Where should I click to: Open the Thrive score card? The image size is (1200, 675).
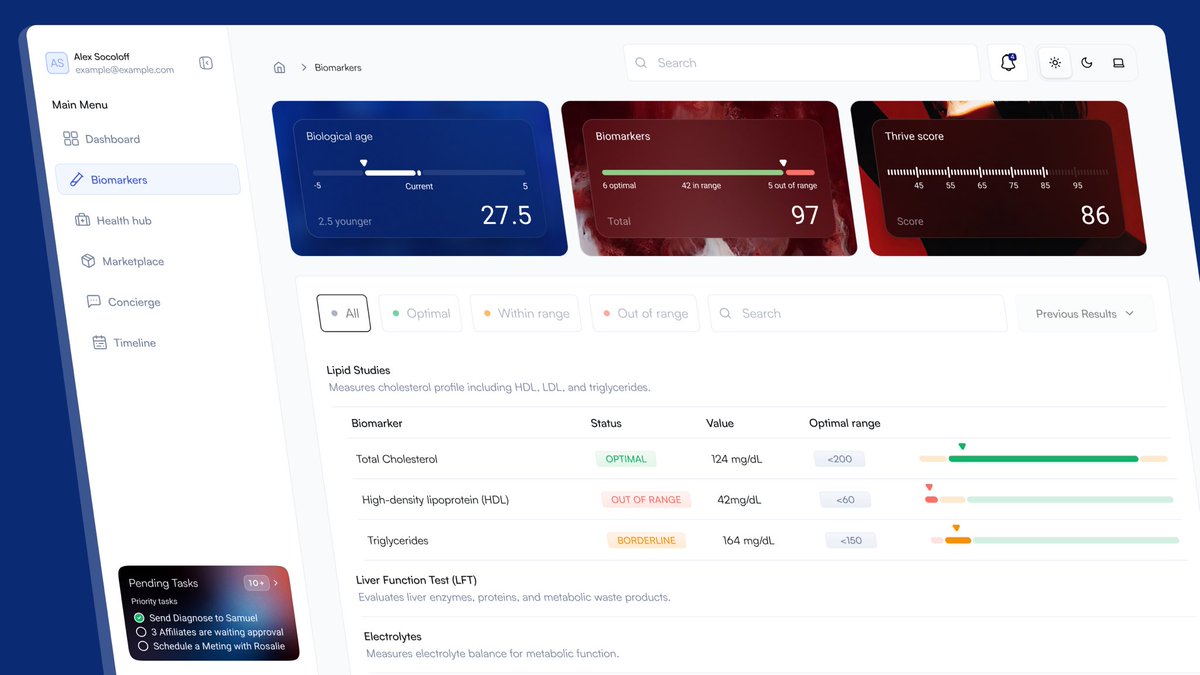pos(999,179)
